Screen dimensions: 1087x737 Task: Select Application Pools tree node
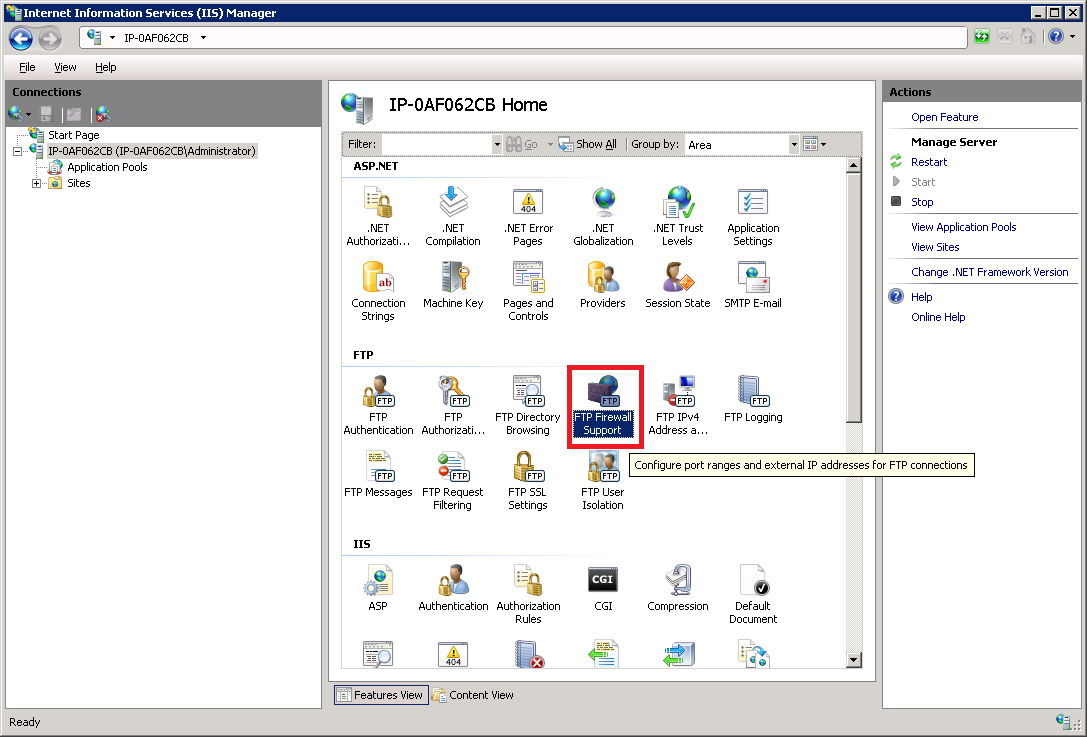pyautogui.click(x=107, y=167)
